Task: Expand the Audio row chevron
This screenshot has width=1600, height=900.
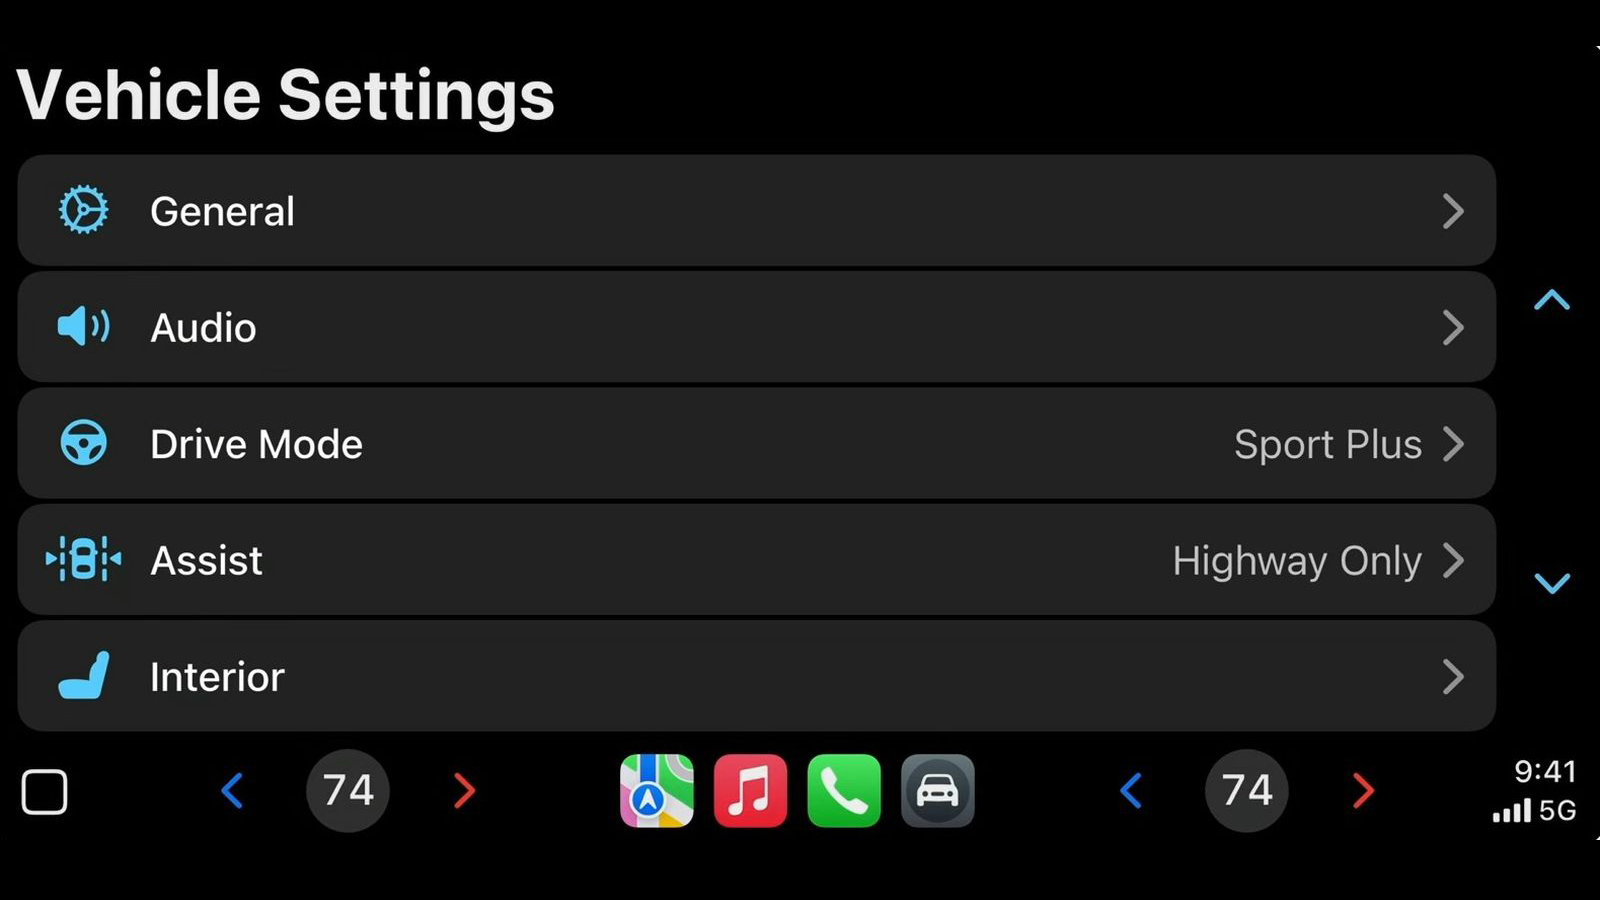Action: [x=1453, y=327]
